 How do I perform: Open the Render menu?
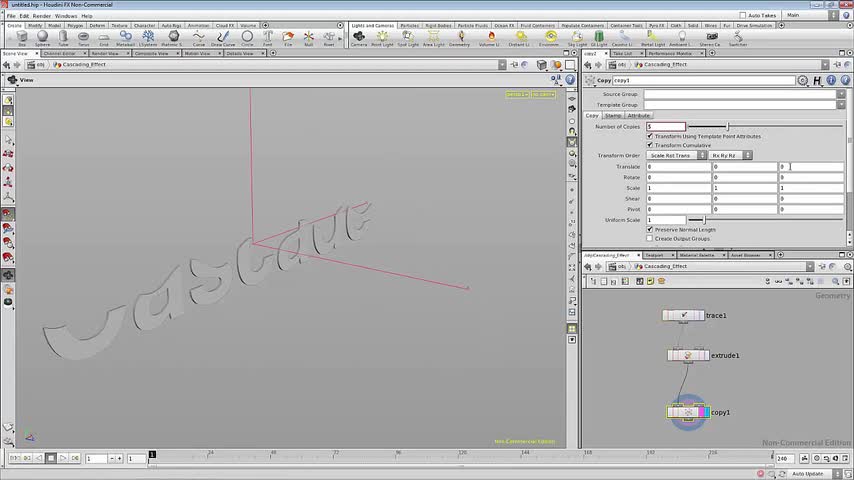pyautogui.click(x=41, y=16)
